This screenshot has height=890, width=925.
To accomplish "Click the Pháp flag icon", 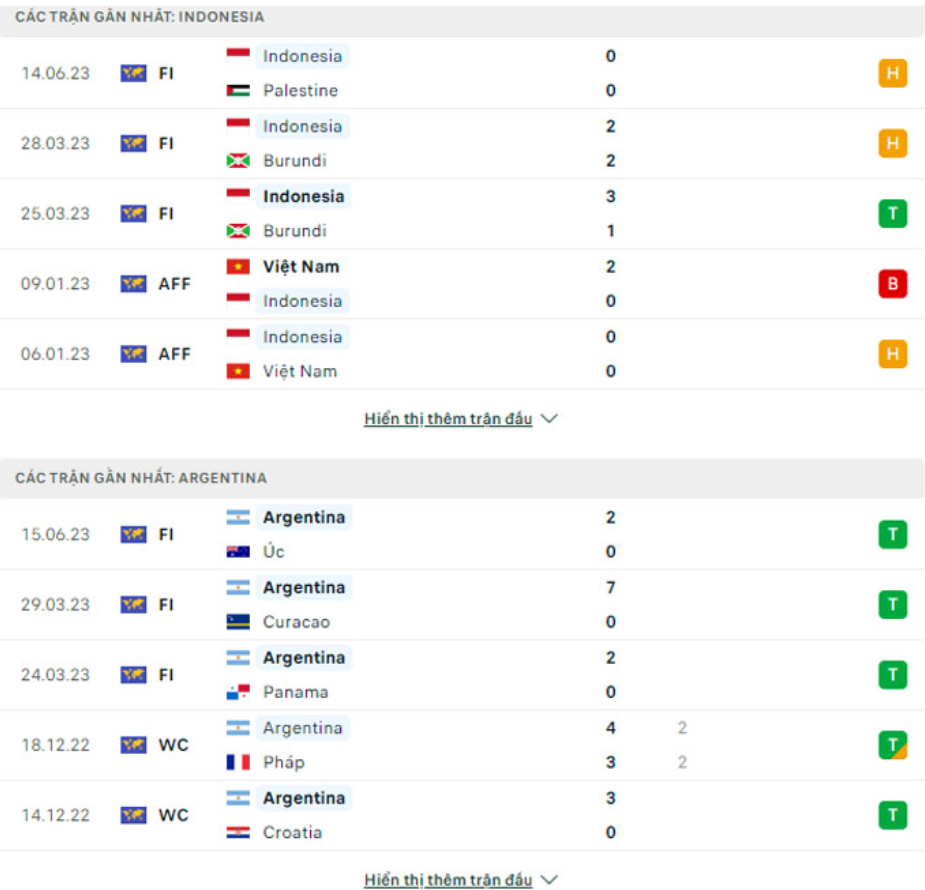I will pyautogui.click(x=240, y=762).
